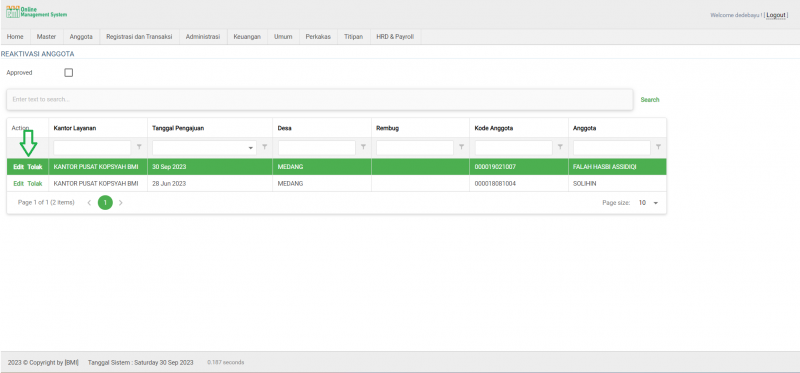Open the Desa column filter icon
This screenshot has height=373, width=800.
point(363,147)
